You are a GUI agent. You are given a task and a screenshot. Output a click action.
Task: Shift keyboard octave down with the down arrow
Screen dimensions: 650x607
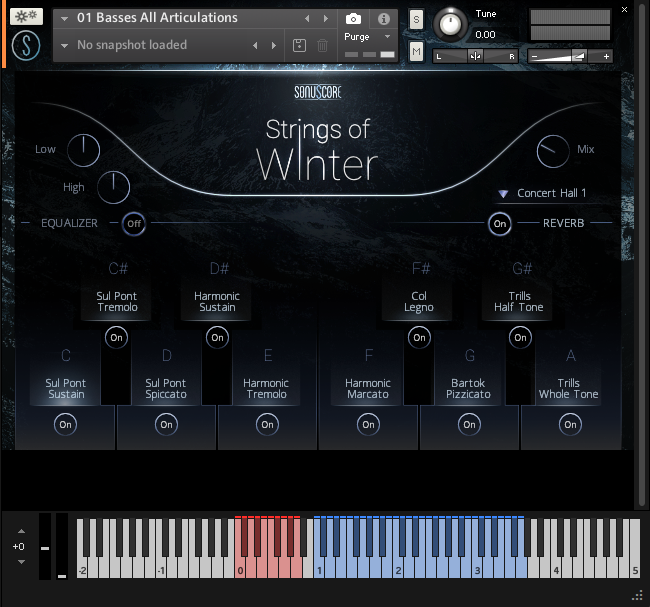tap(21, 562)
